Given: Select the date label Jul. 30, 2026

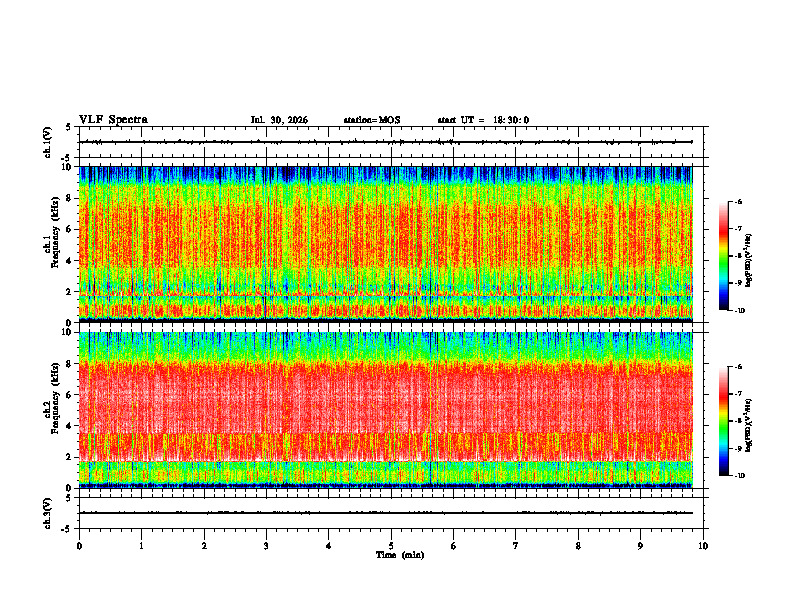Looking at the screenshot, I should tap(279, 120).
